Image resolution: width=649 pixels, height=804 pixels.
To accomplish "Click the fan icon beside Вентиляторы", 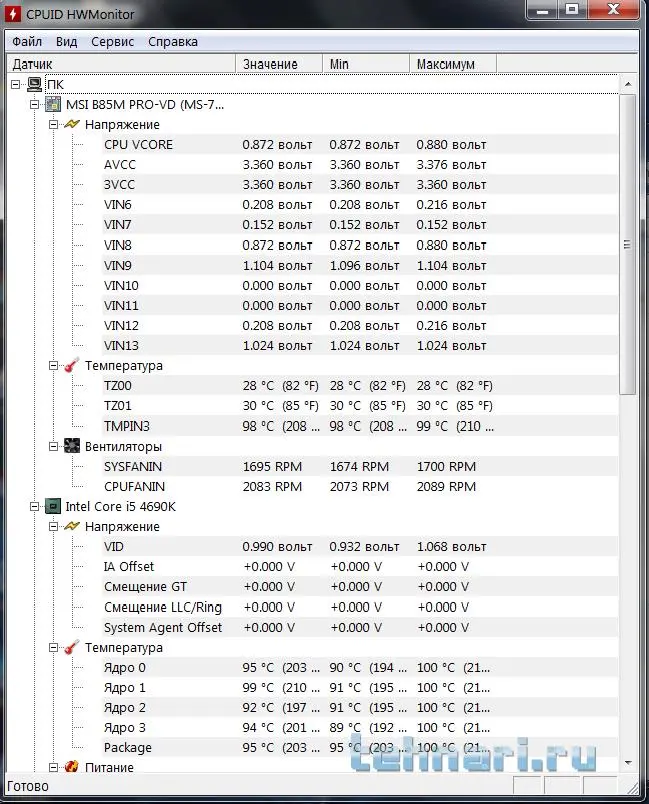I will [x=72, y=446].
